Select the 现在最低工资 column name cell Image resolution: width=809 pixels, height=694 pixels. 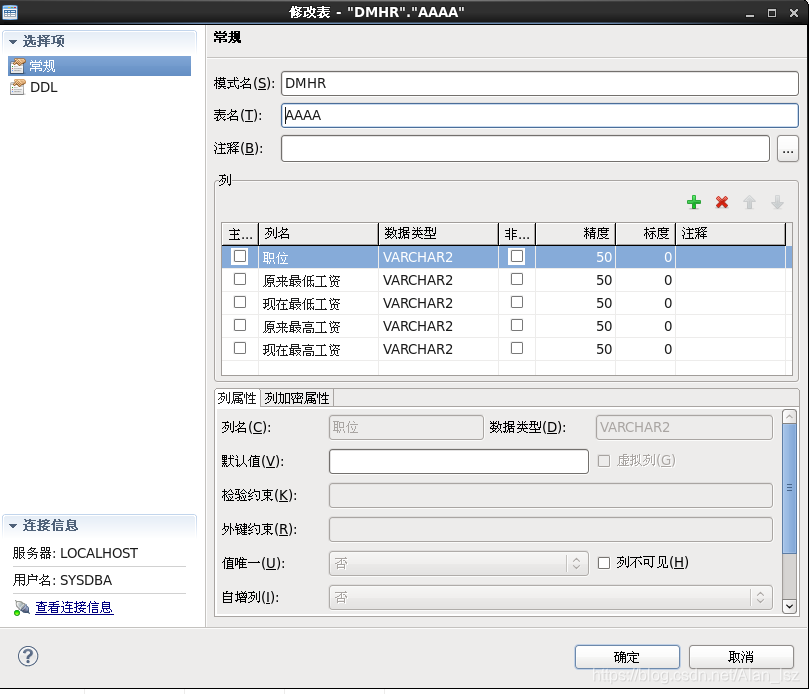pos(318,303)
